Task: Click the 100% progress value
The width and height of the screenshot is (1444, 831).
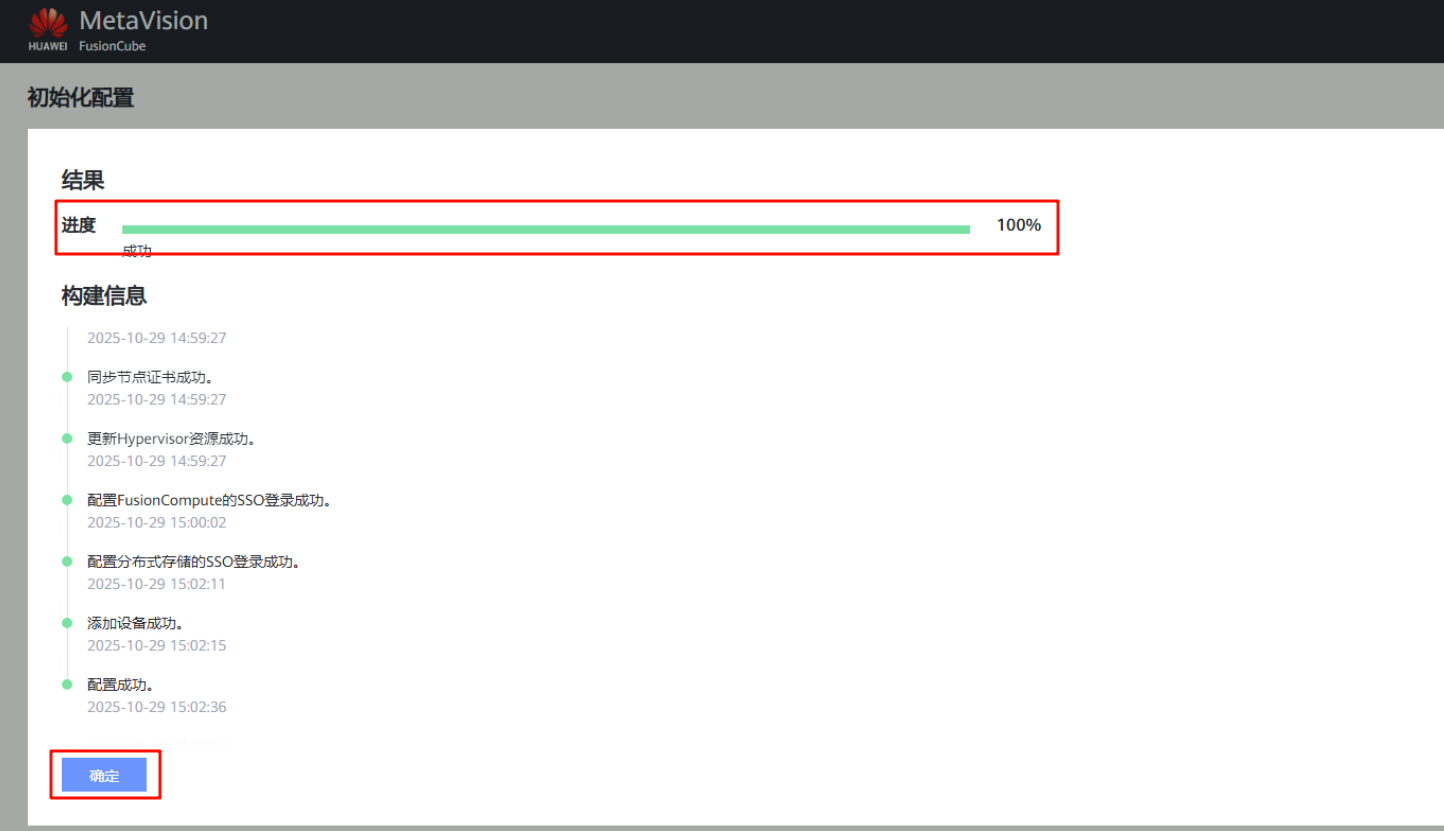Action: point(1018,225)
